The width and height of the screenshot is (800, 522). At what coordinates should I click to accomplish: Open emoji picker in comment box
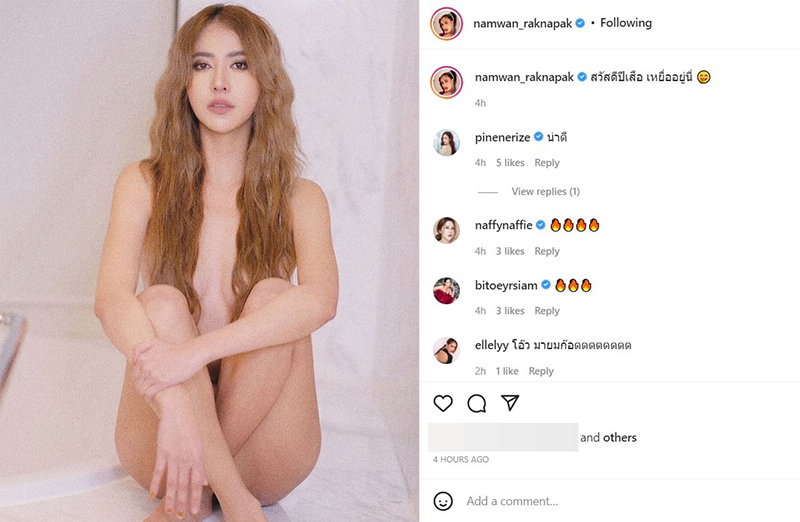tap(443, 500)
